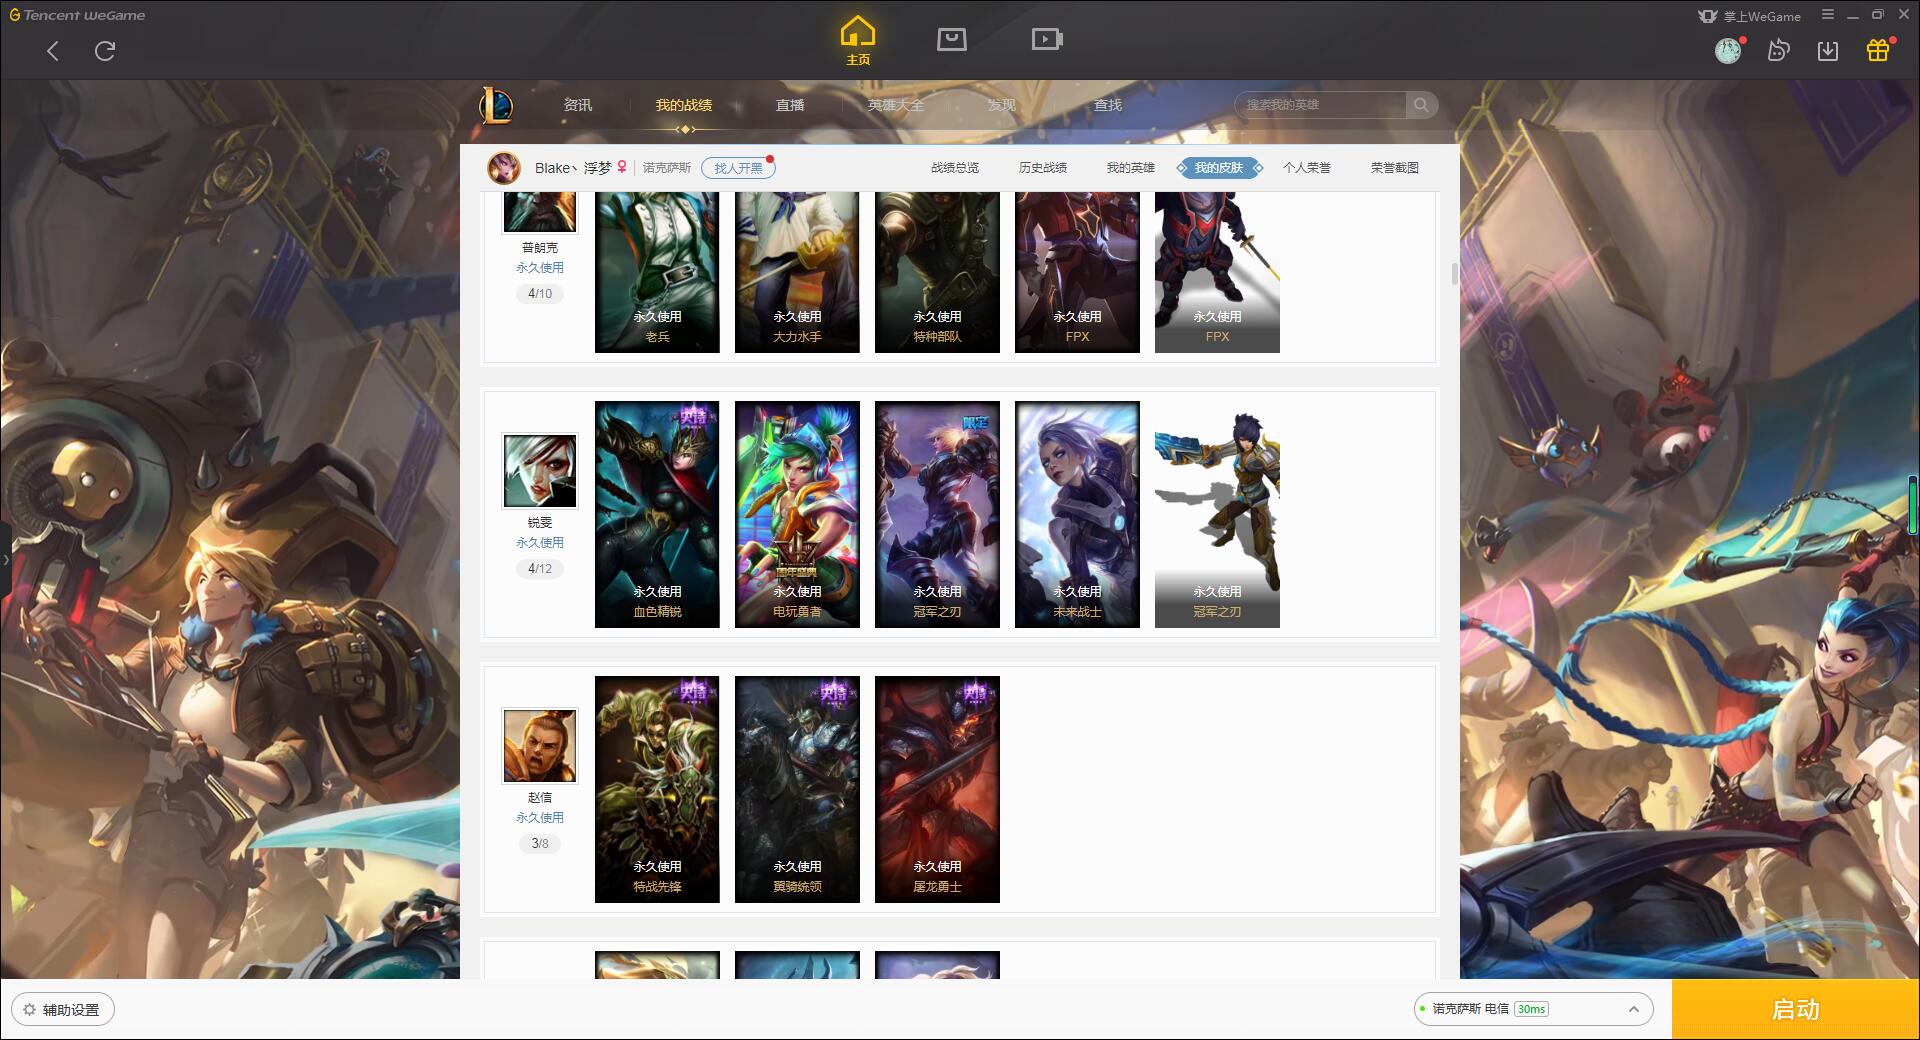Click the 4/12 skin count badge
This screenshot has width=1920, height=1040.
(540, 569)
